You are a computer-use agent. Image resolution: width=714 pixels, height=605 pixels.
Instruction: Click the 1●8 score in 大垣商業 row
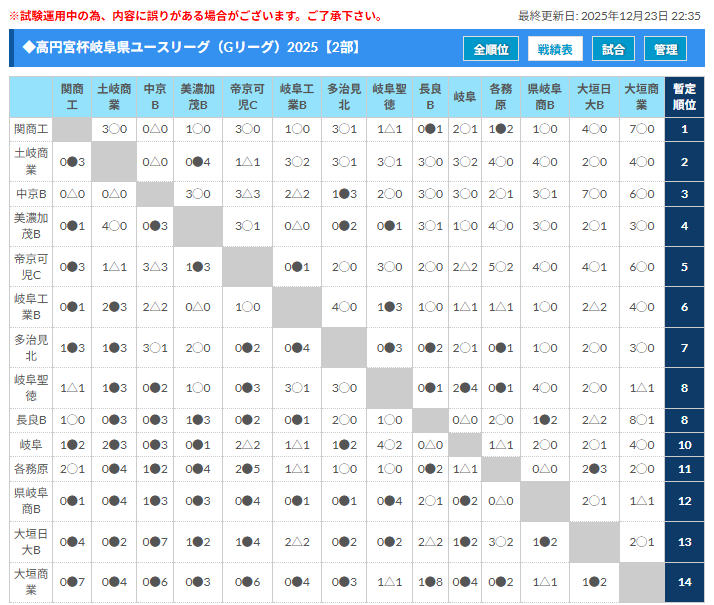click(x=430, y=581)
